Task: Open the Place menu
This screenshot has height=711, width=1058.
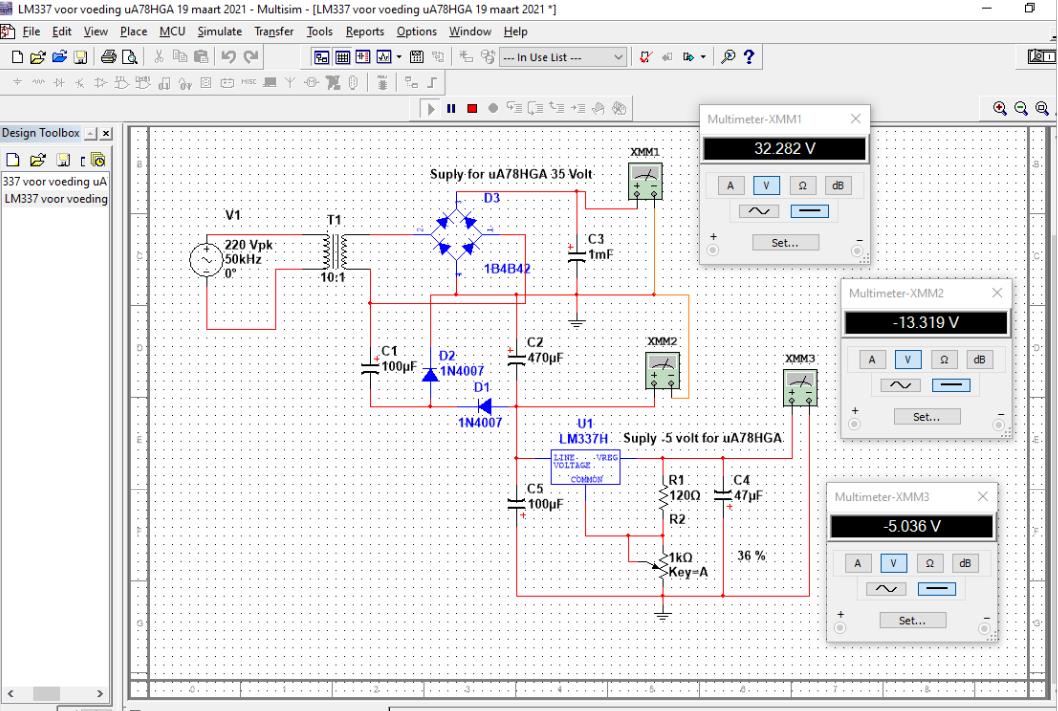Action: [134, 32]
